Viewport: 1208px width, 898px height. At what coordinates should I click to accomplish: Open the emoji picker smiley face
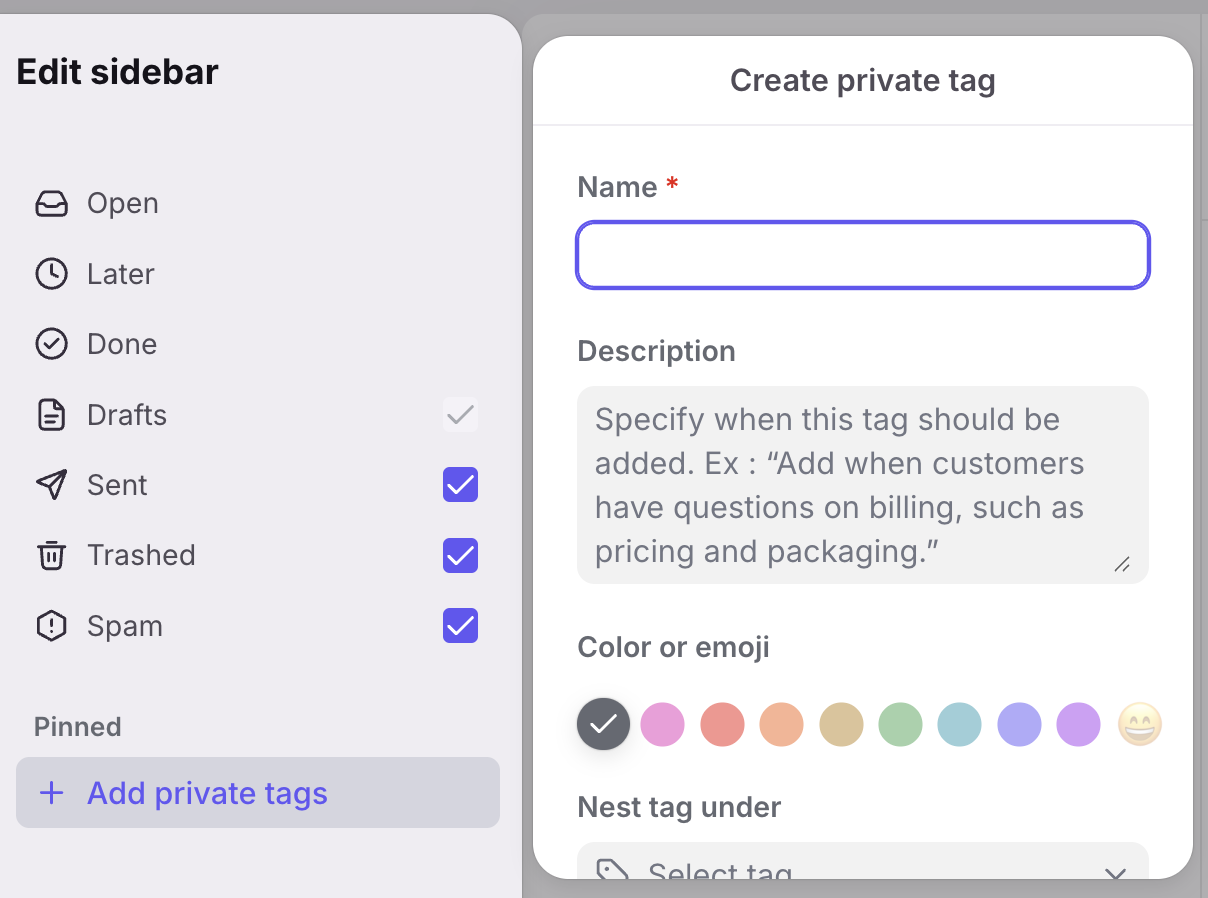[1139, 724]
